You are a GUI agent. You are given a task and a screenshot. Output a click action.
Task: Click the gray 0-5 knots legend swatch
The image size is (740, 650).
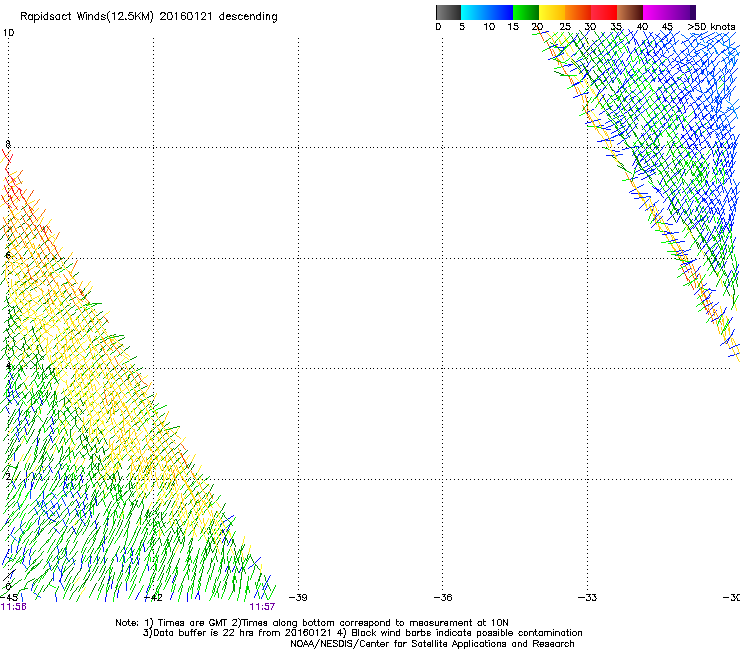448,12
